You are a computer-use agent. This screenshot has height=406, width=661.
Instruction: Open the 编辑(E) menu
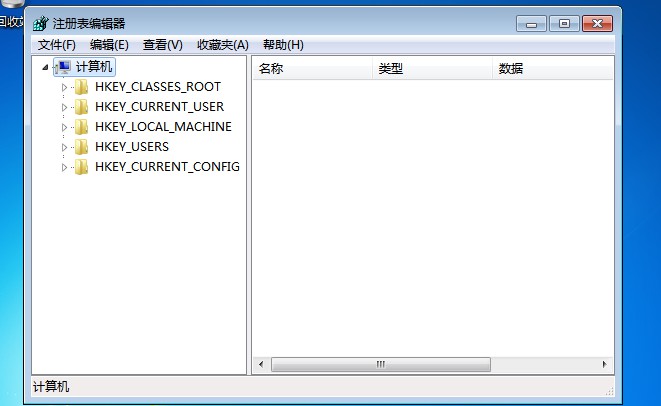click(109, 45)
